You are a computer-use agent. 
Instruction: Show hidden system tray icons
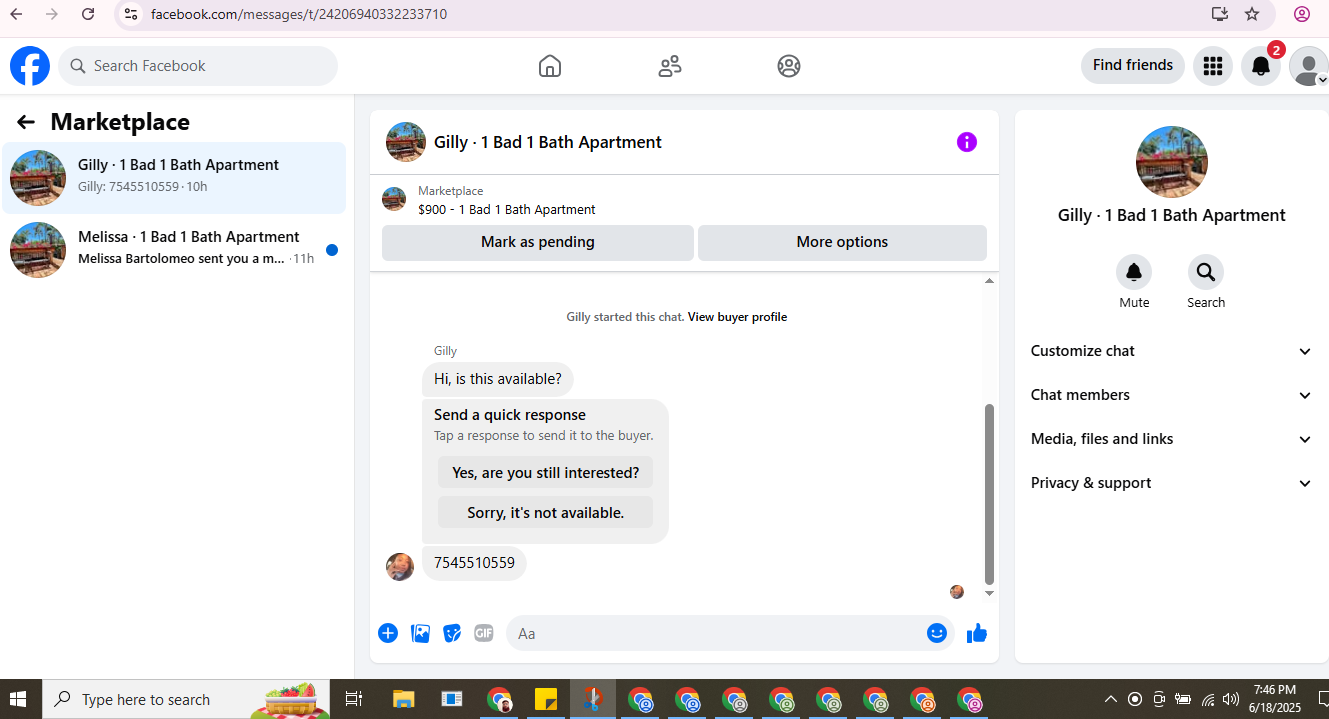coord(1110,699)
